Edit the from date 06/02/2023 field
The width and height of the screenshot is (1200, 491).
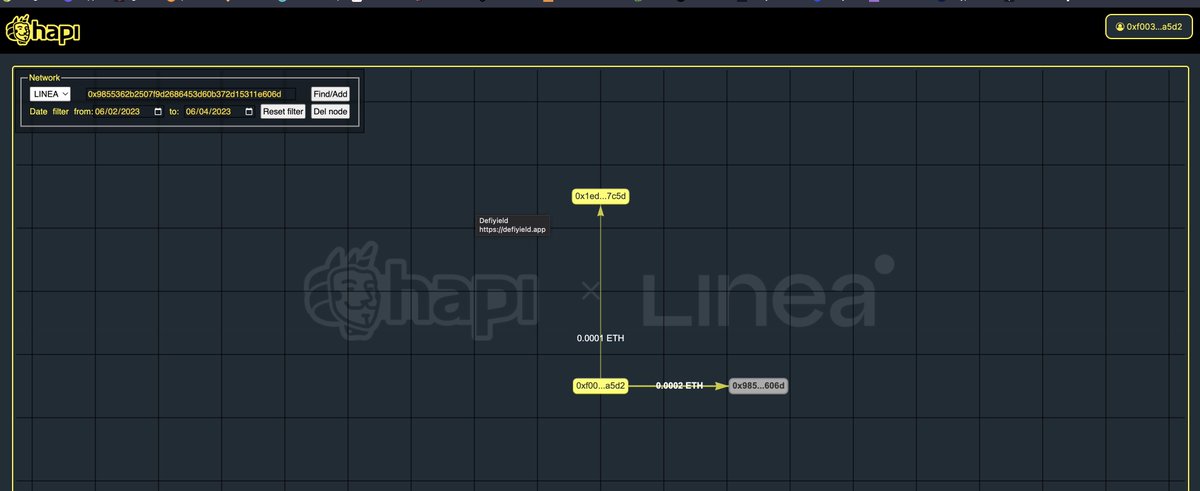(129, 112)
